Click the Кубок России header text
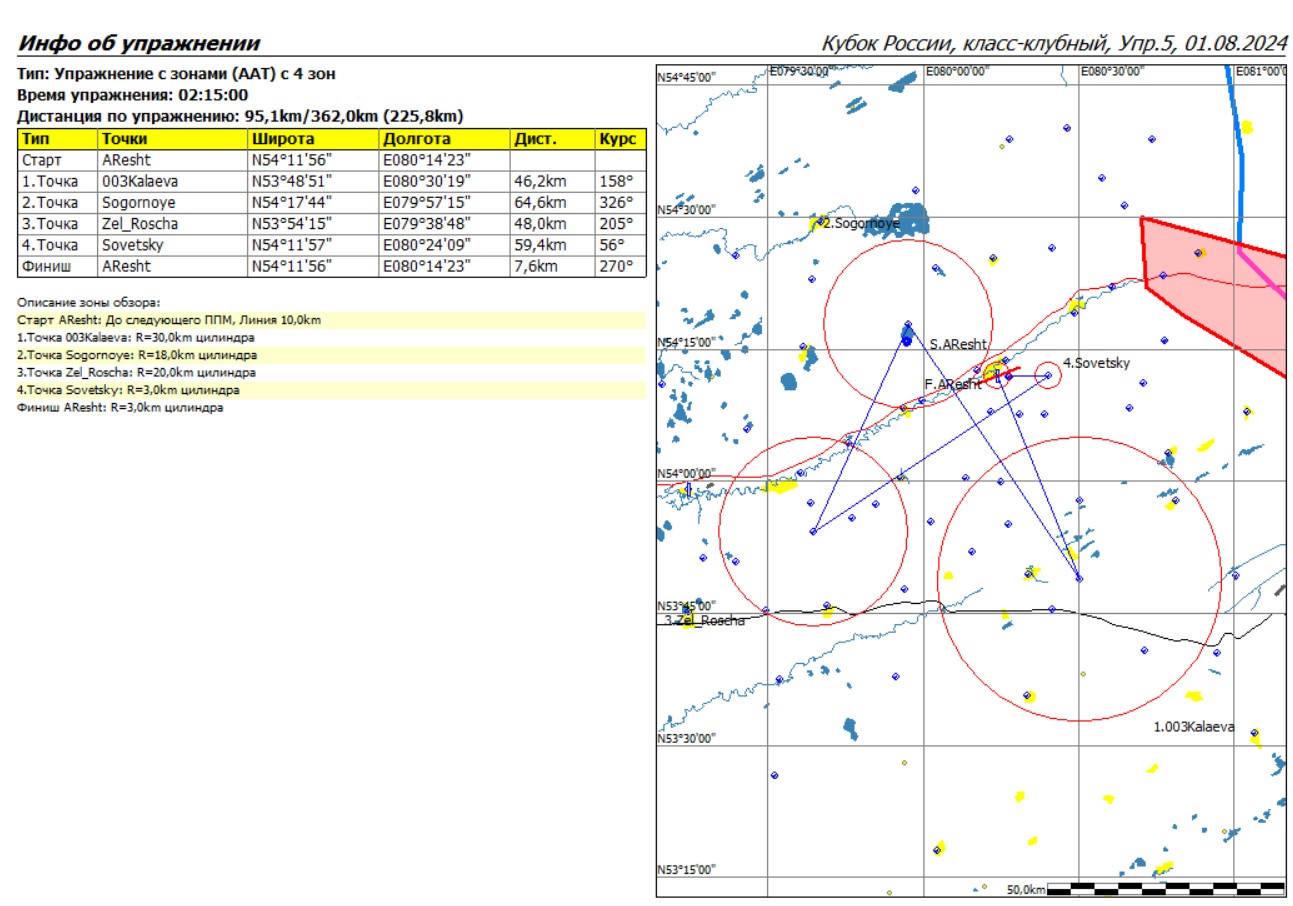Viewport: 1293px width, 906px height. click(x=1054, y=43)
